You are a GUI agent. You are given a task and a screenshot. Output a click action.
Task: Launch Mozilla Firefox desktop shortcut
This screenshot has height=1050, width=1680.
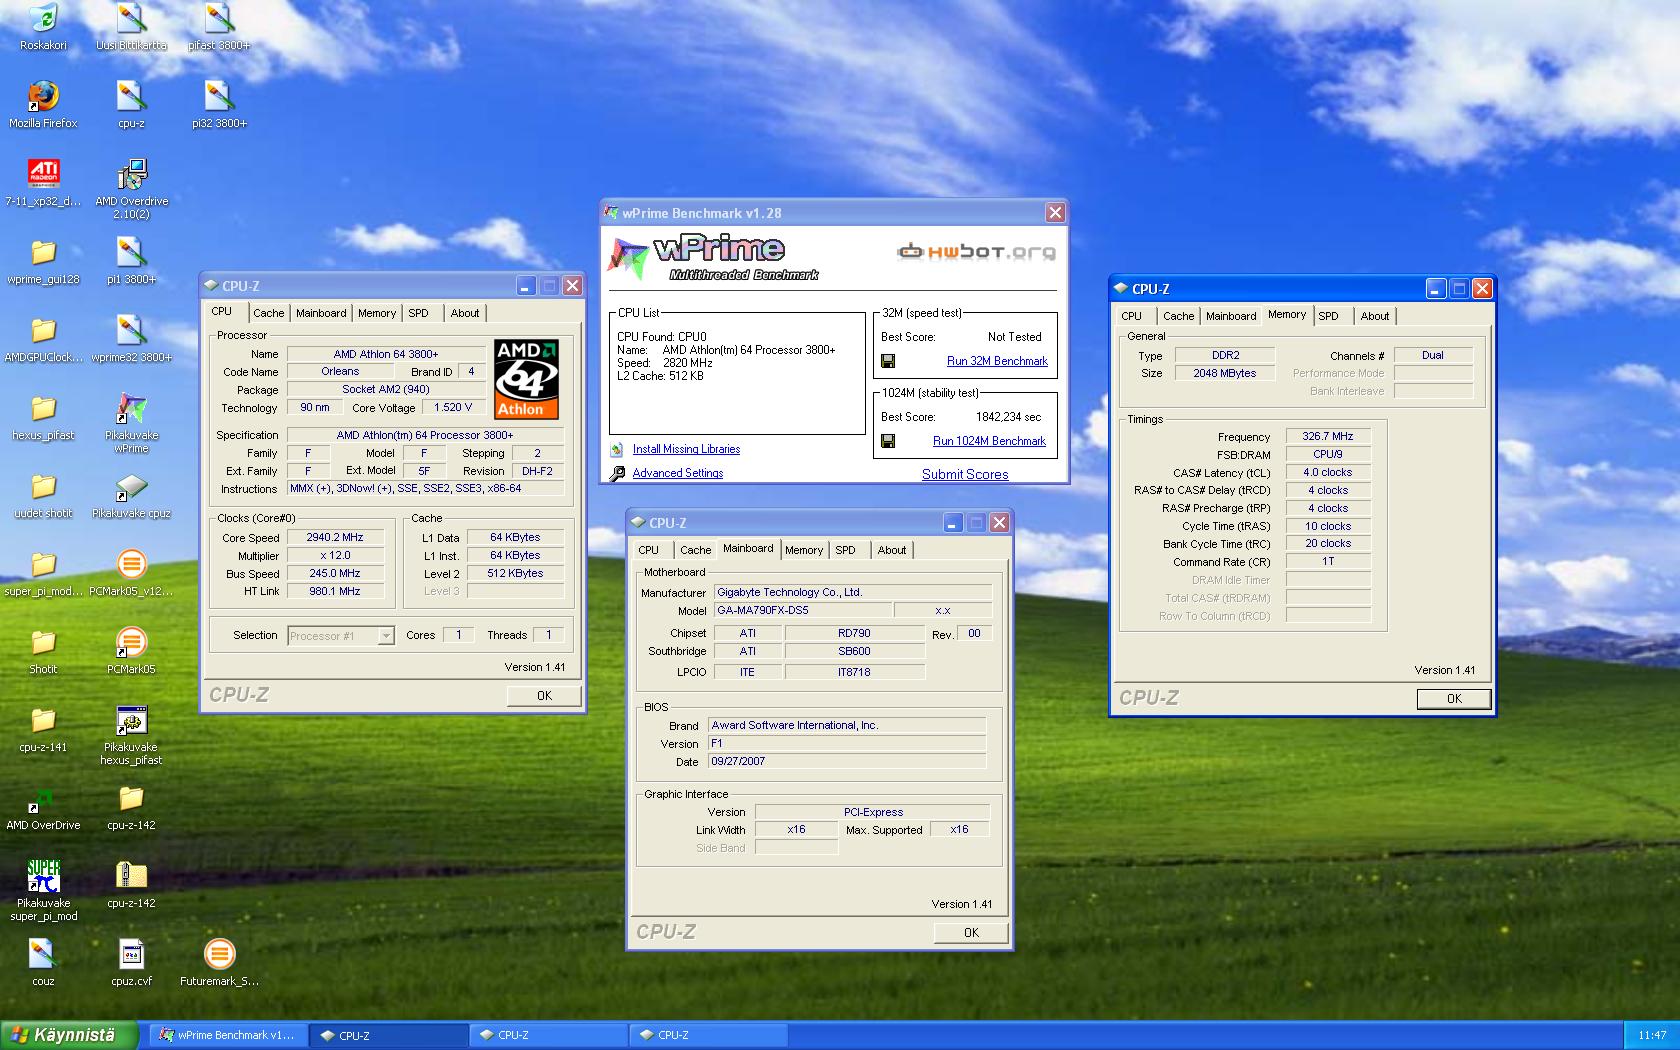point(43,96)
